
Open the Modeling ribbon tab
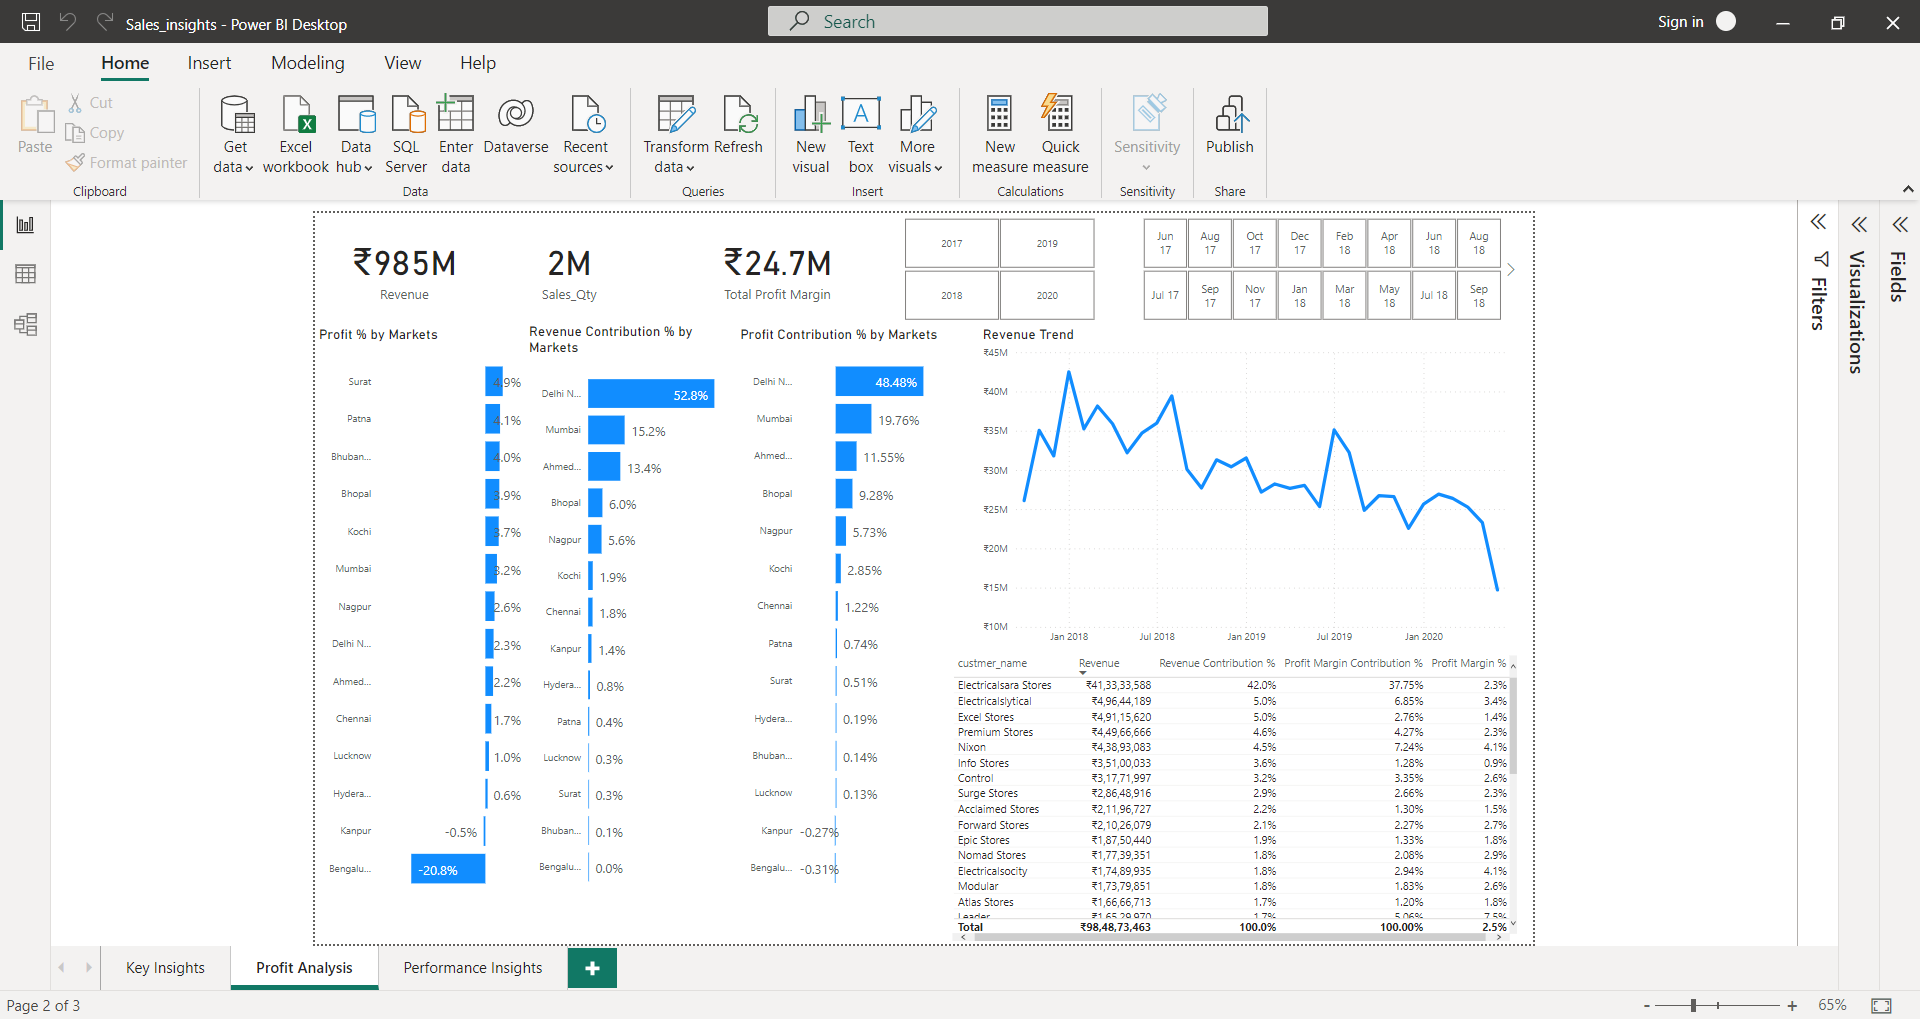pos(307,62)
